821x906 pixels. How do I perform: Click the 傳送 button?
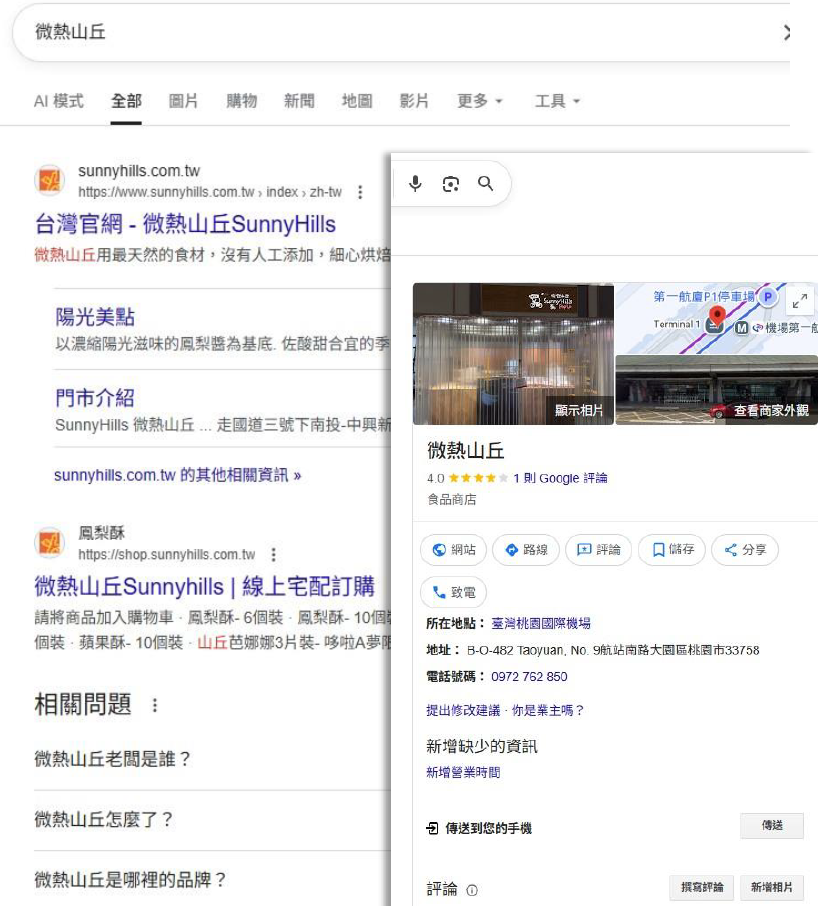[772, 826]
